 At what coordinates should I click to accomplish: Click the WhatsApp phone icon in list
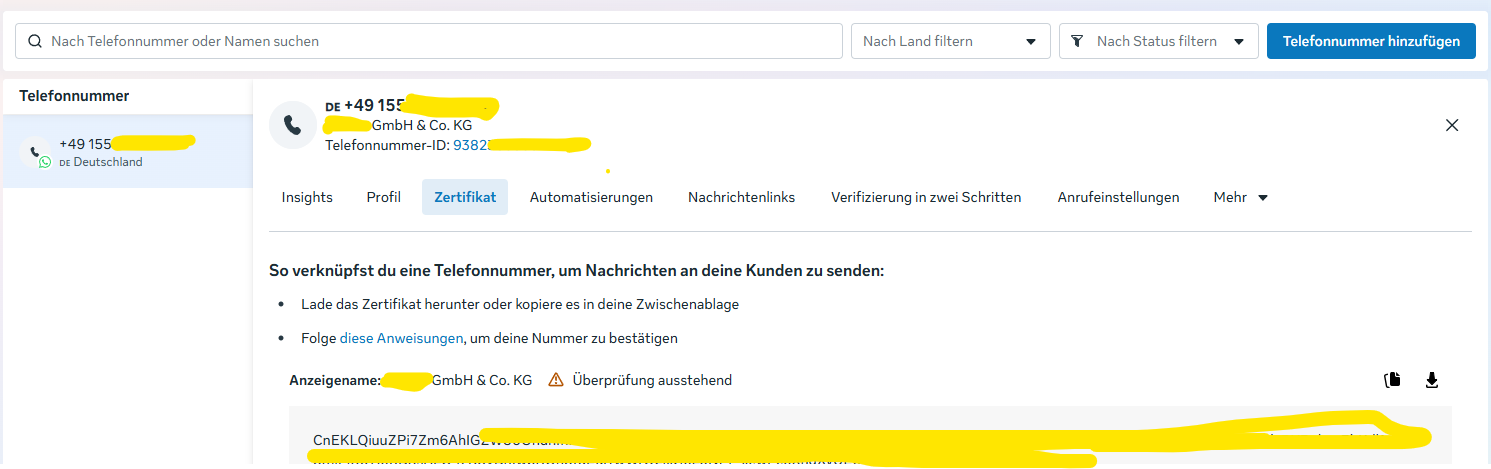point(38,154)
